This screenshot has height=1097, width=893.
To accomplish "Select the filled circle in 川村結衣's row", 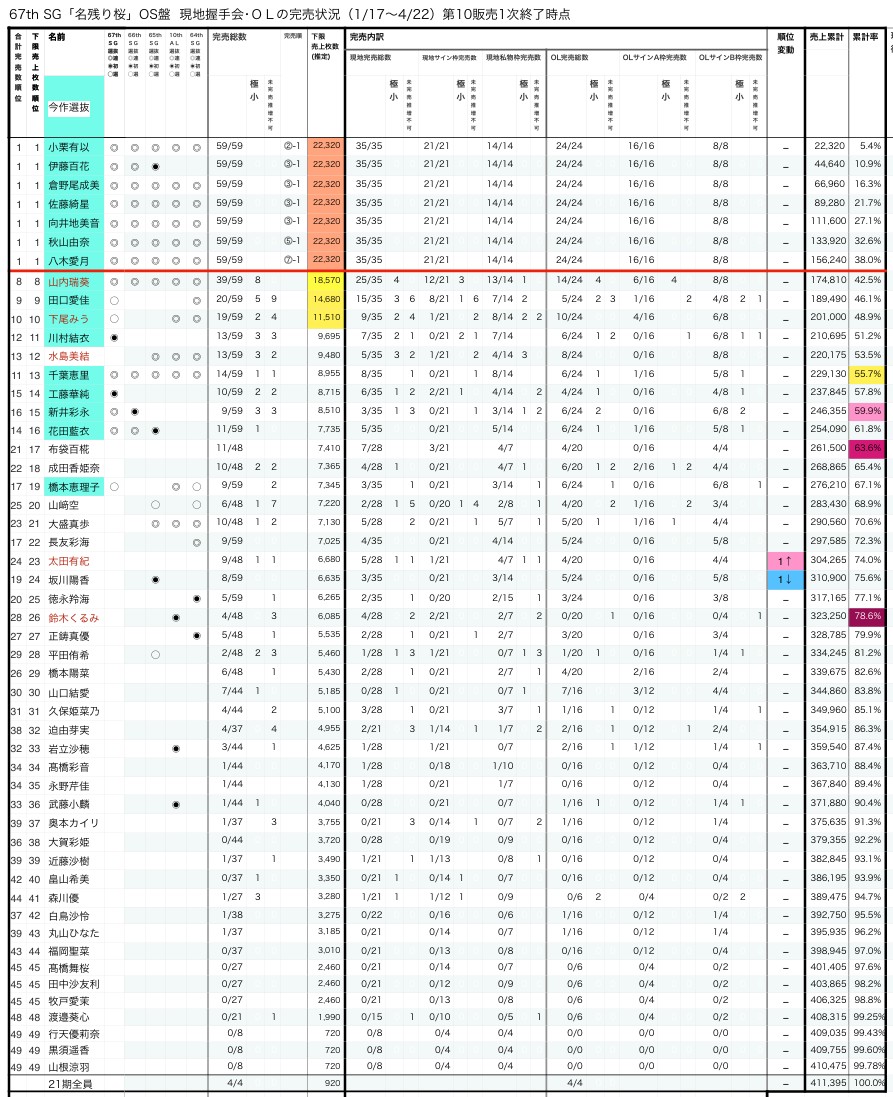I will tap(114, 338).
